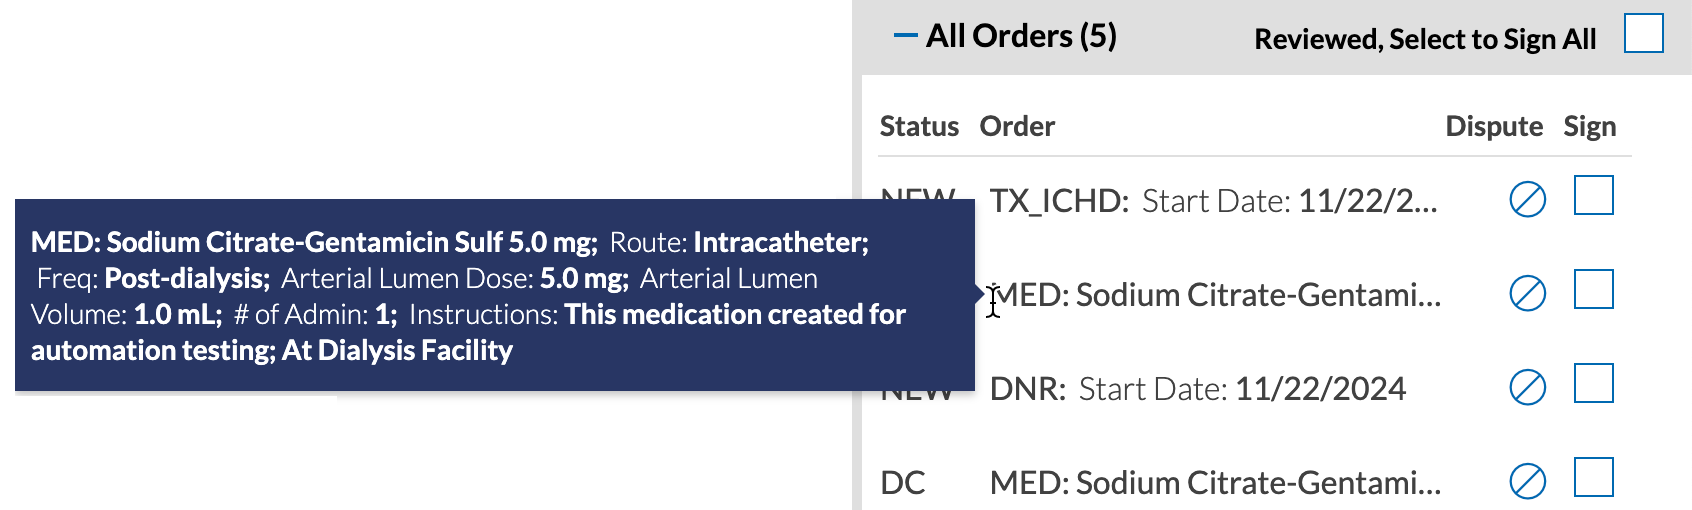This screenshot has height=510, width=1692.
Task: Tick sign checkbox for DNR order
Action: point(1594,383)
